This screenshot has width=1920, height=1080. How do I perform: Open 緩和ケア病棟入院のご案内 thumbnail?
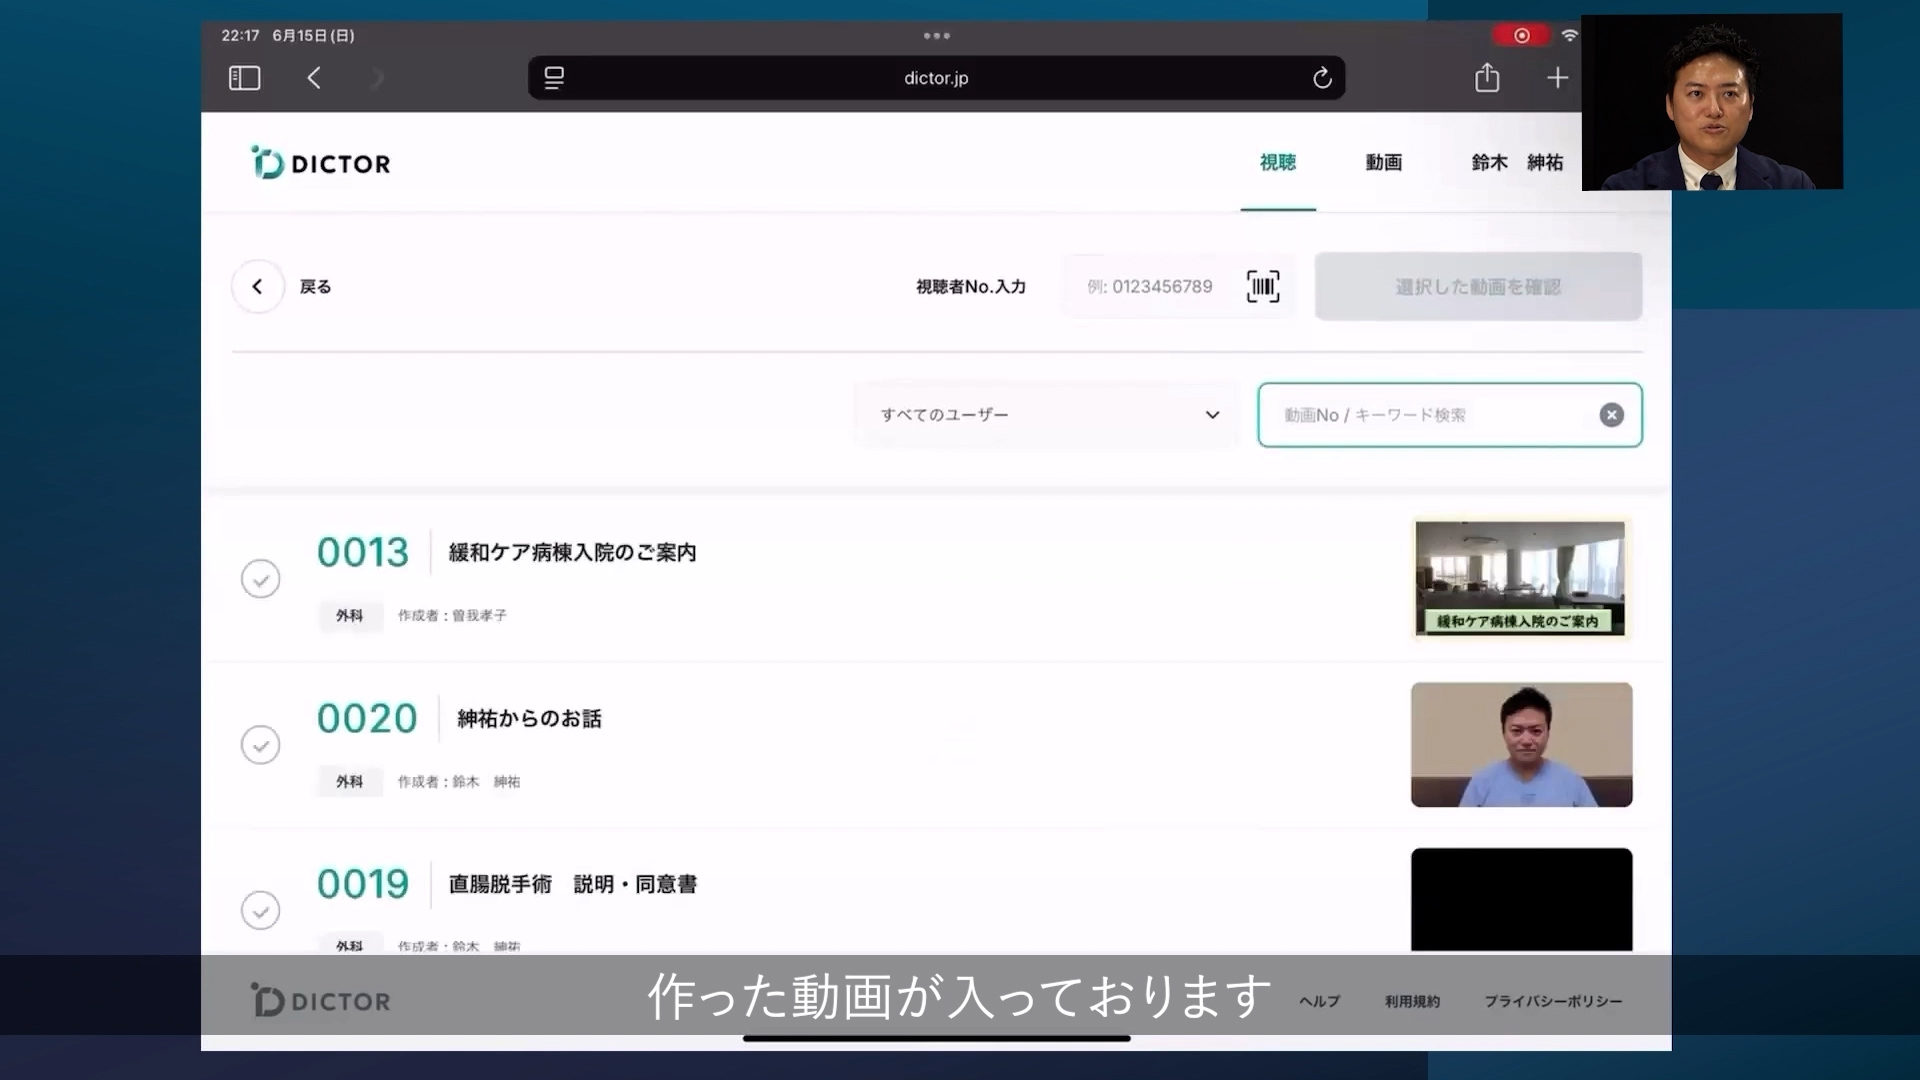click(x=1520, y=578)
